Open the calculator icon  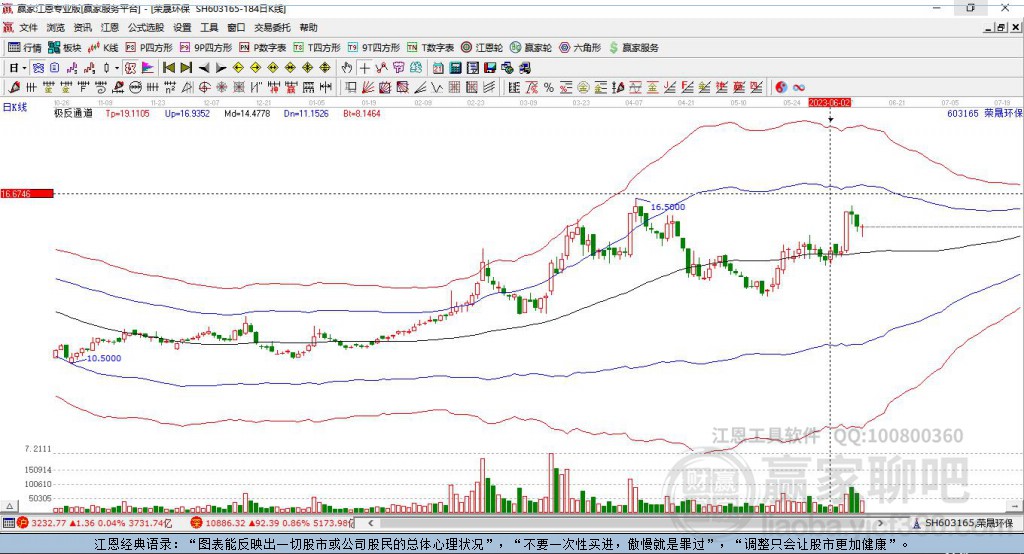(455, 68)
